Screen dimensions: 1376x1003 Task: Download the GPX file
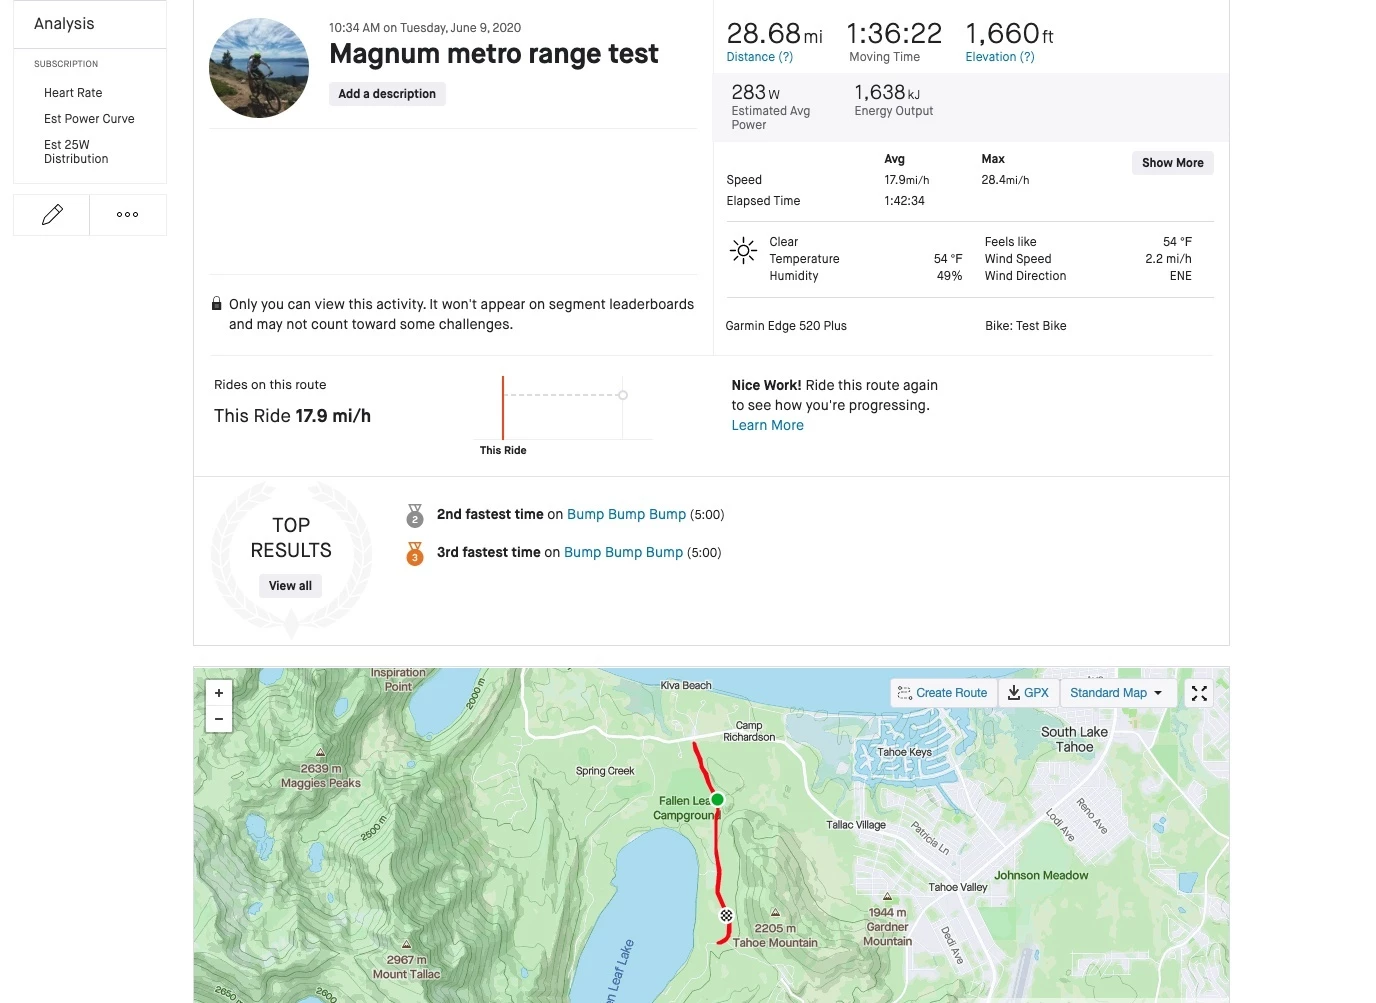pyautogui.click(x=1028, y=693)
